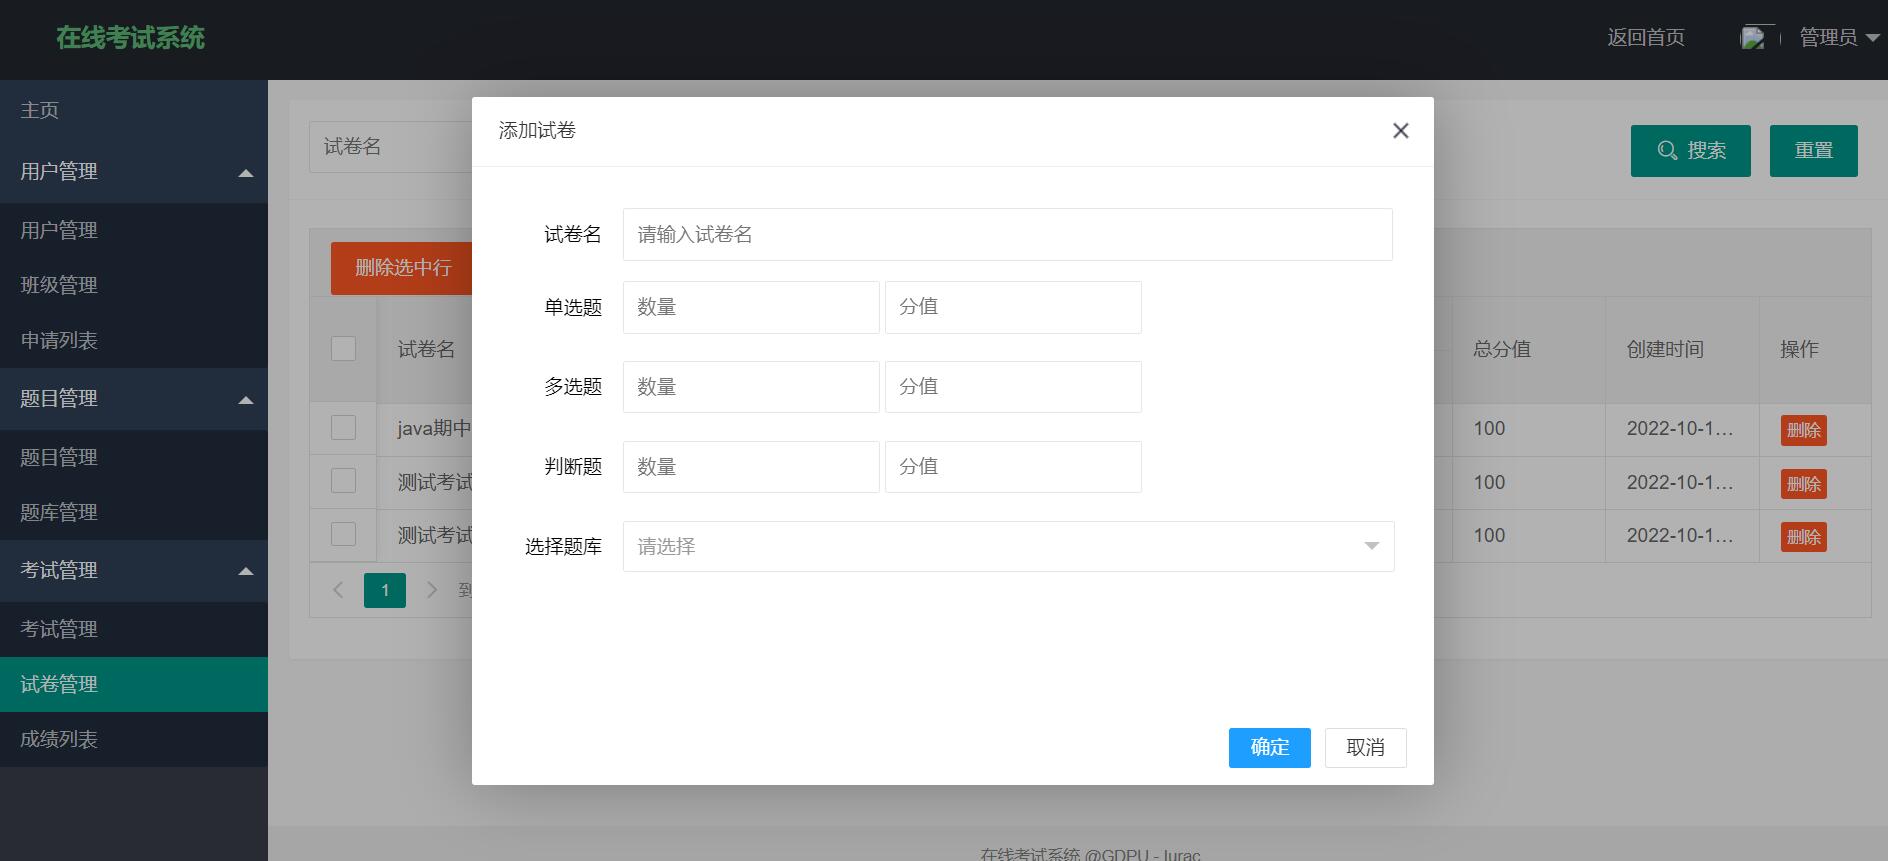The height and width of the screenshot is (861, 1888).
Task: Select 试卷管理 in sidebar
Action: click(x=134, y=684)
